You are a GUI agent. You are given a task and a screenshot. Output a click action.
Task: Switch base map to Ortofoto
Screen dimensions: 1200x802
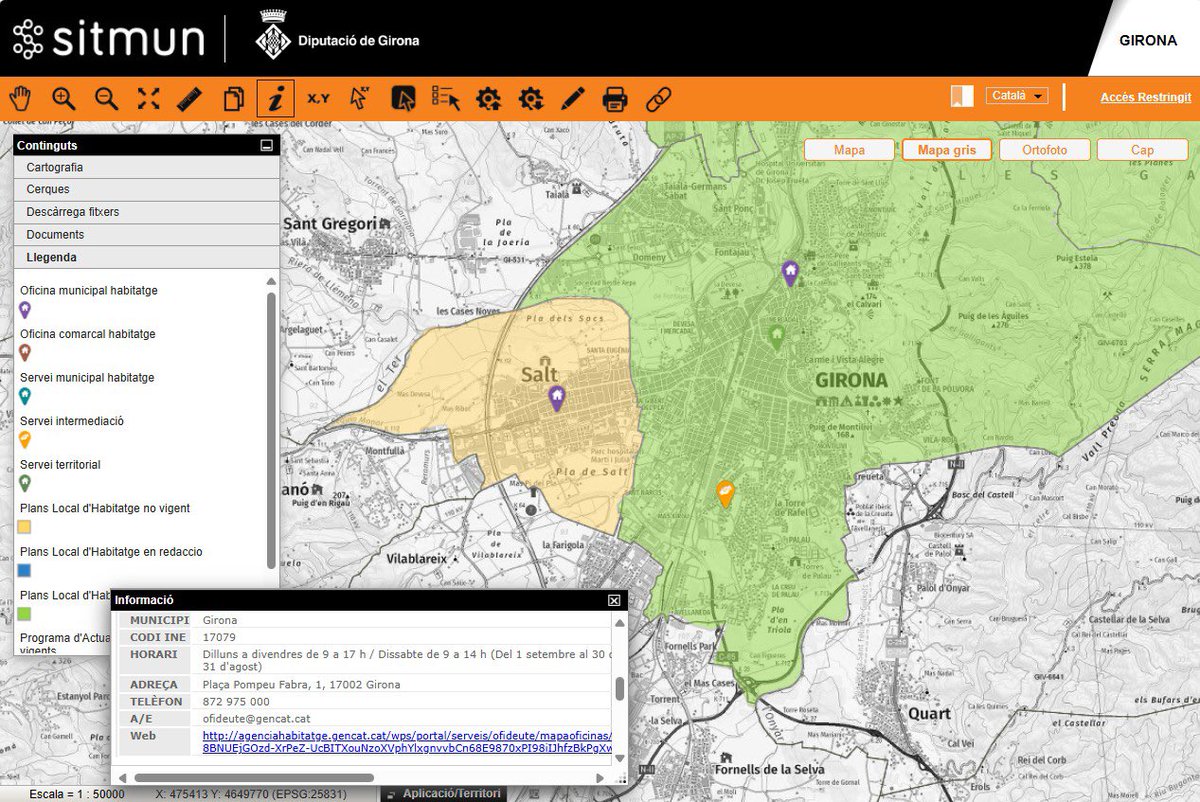1045,150
